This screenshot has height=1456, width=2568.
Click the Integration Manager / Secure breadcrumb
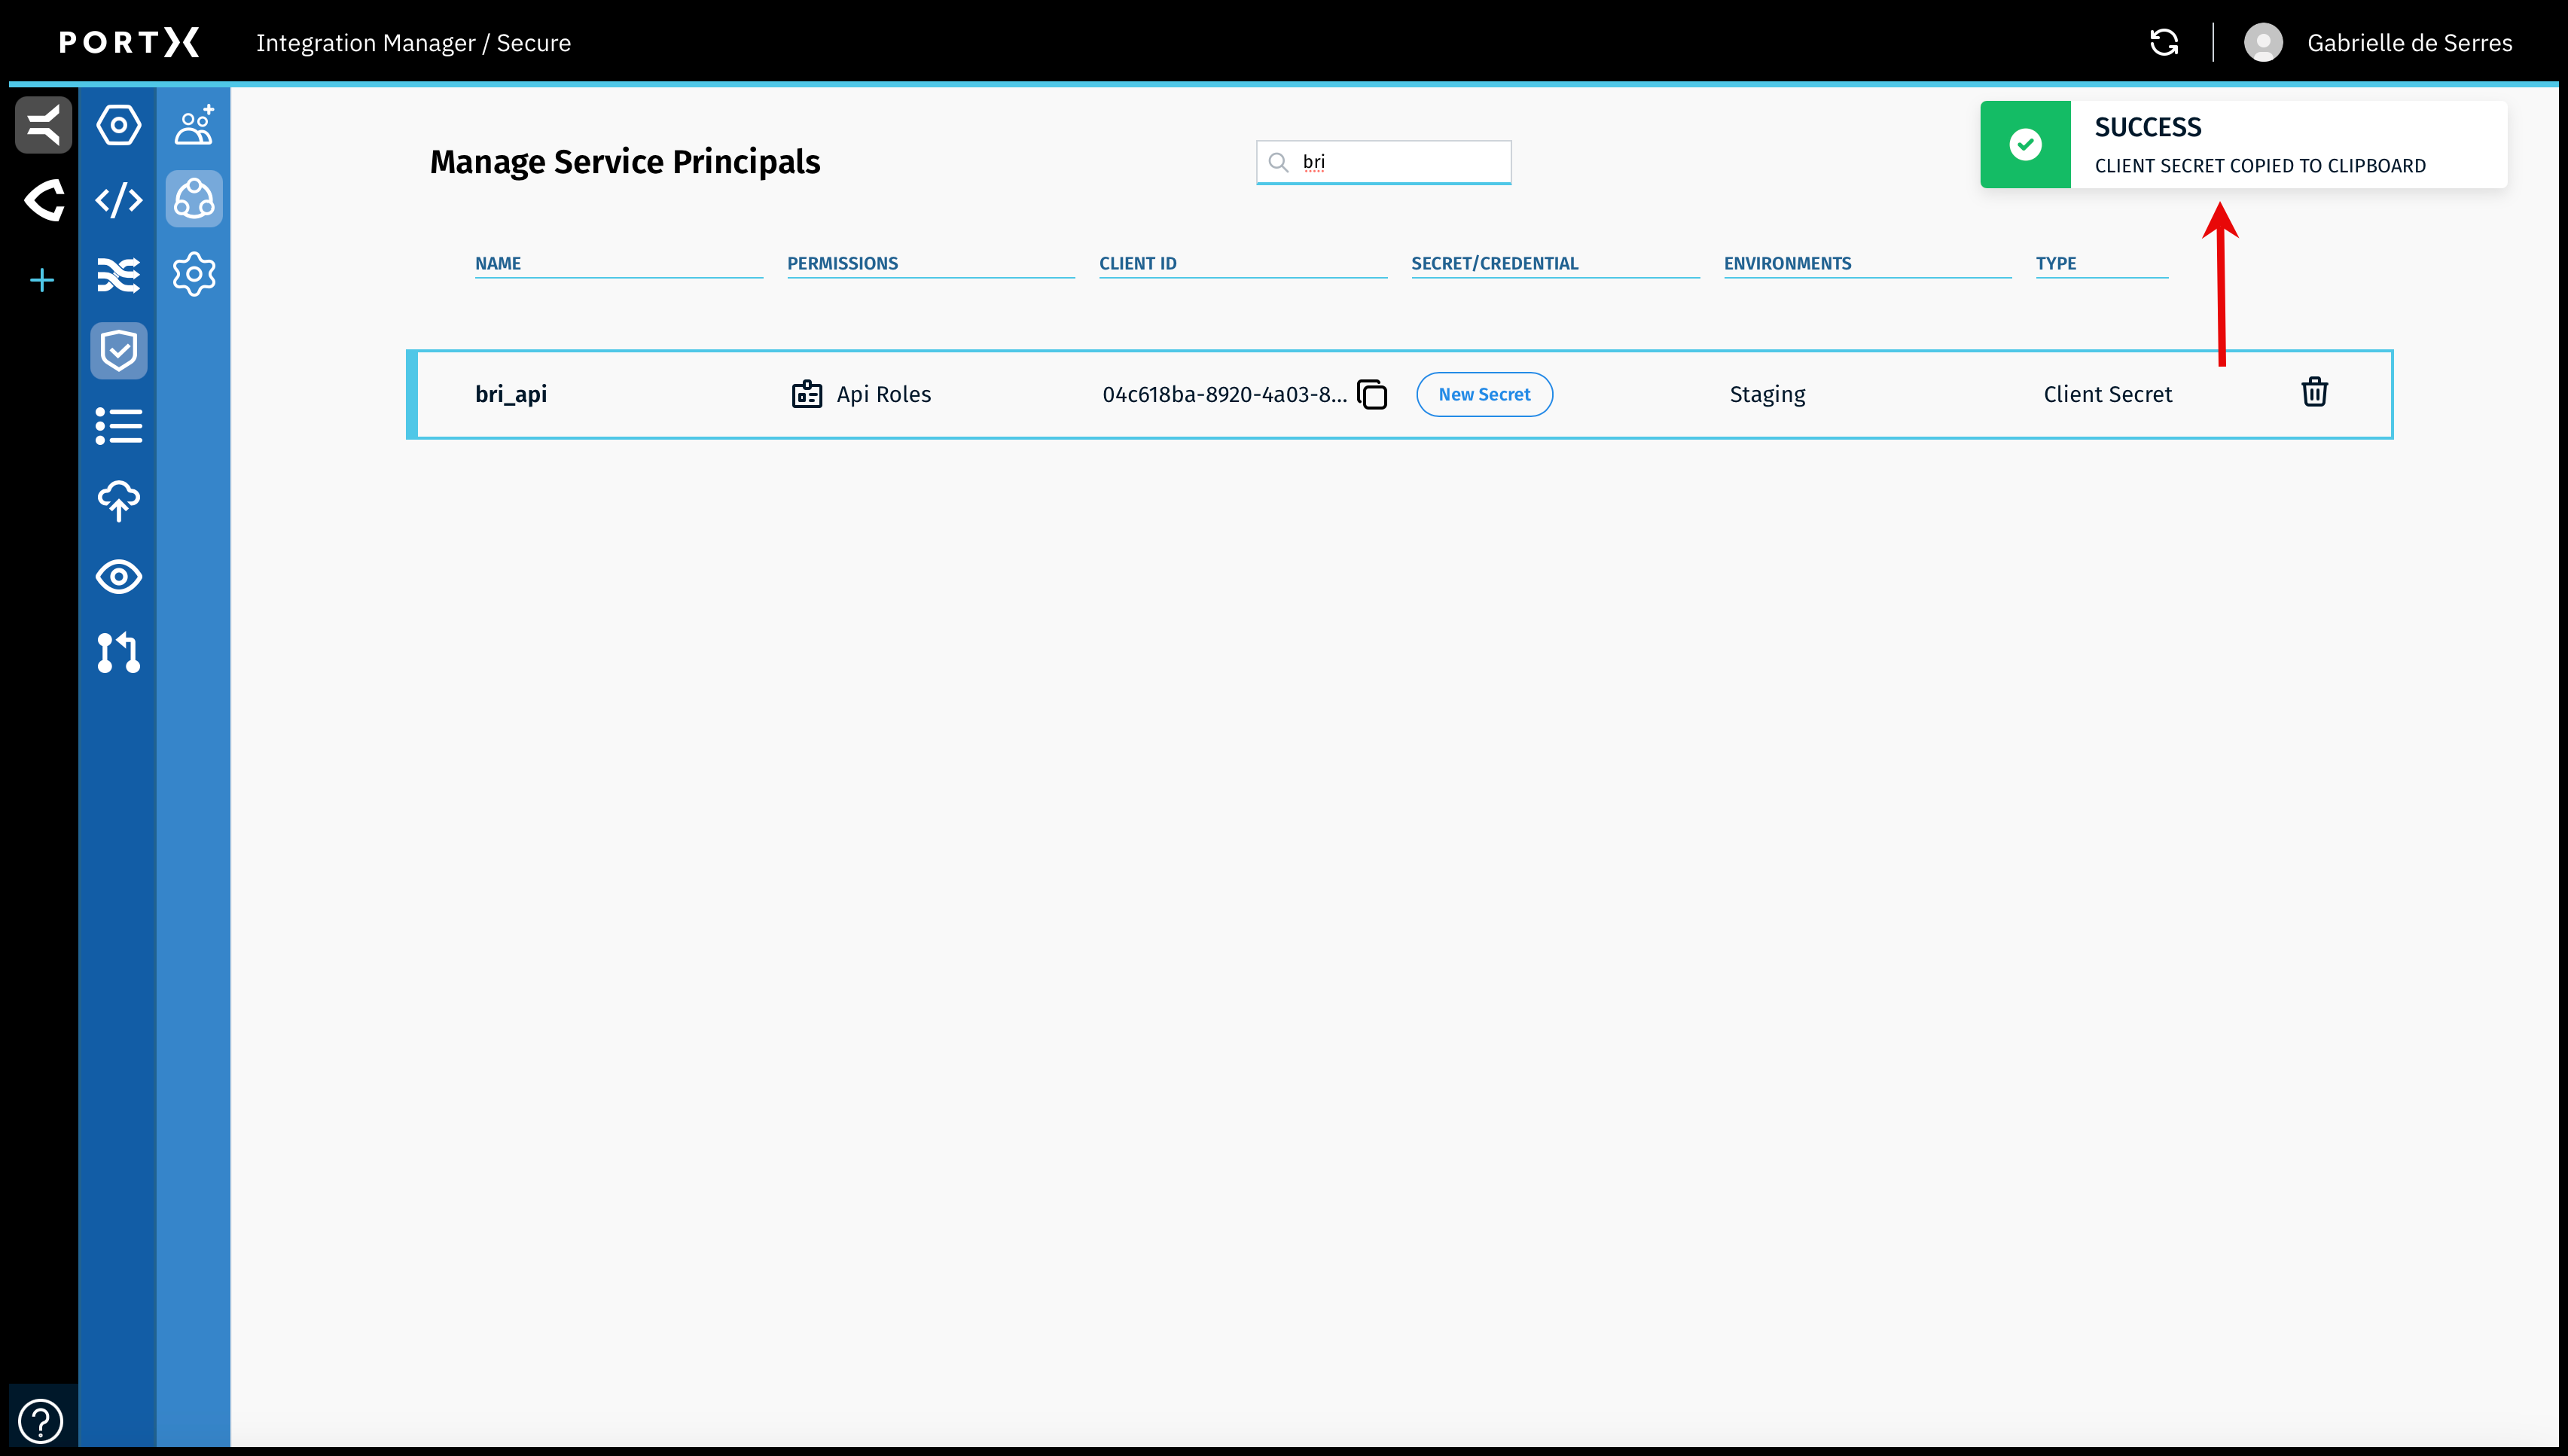point(413,43)
